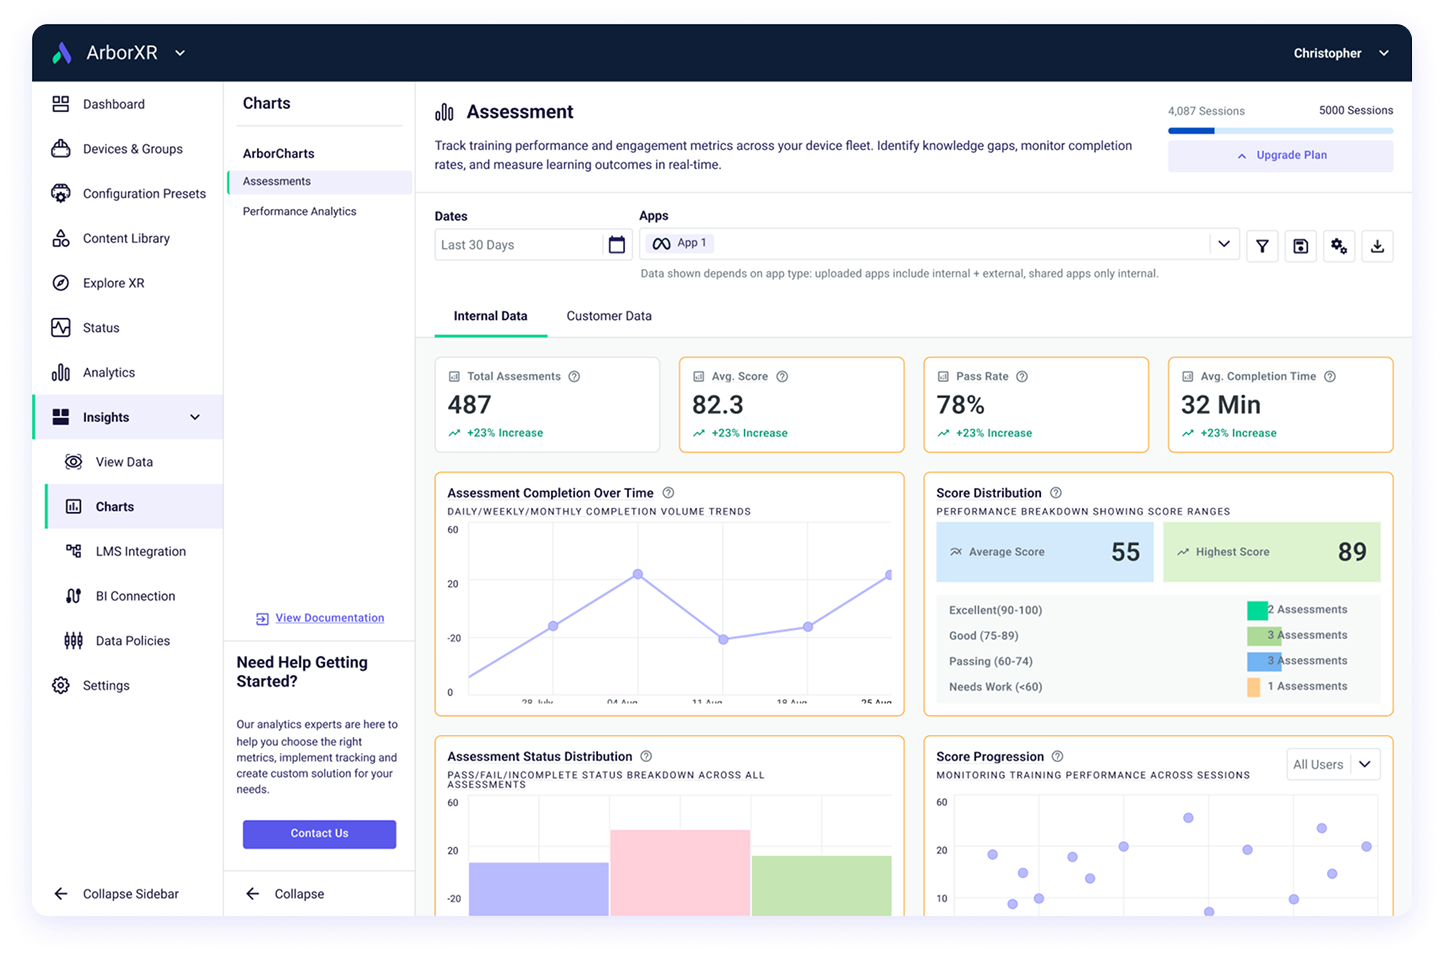
Task: Select the Content Library icon in sidebar
Action: (61, 238)
